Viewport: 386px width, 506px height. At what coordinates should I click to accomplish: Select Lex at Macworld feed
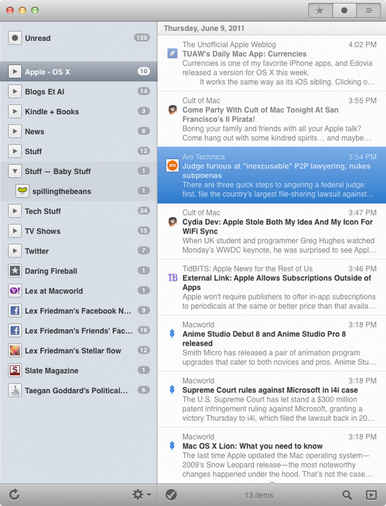pos(79,291)
